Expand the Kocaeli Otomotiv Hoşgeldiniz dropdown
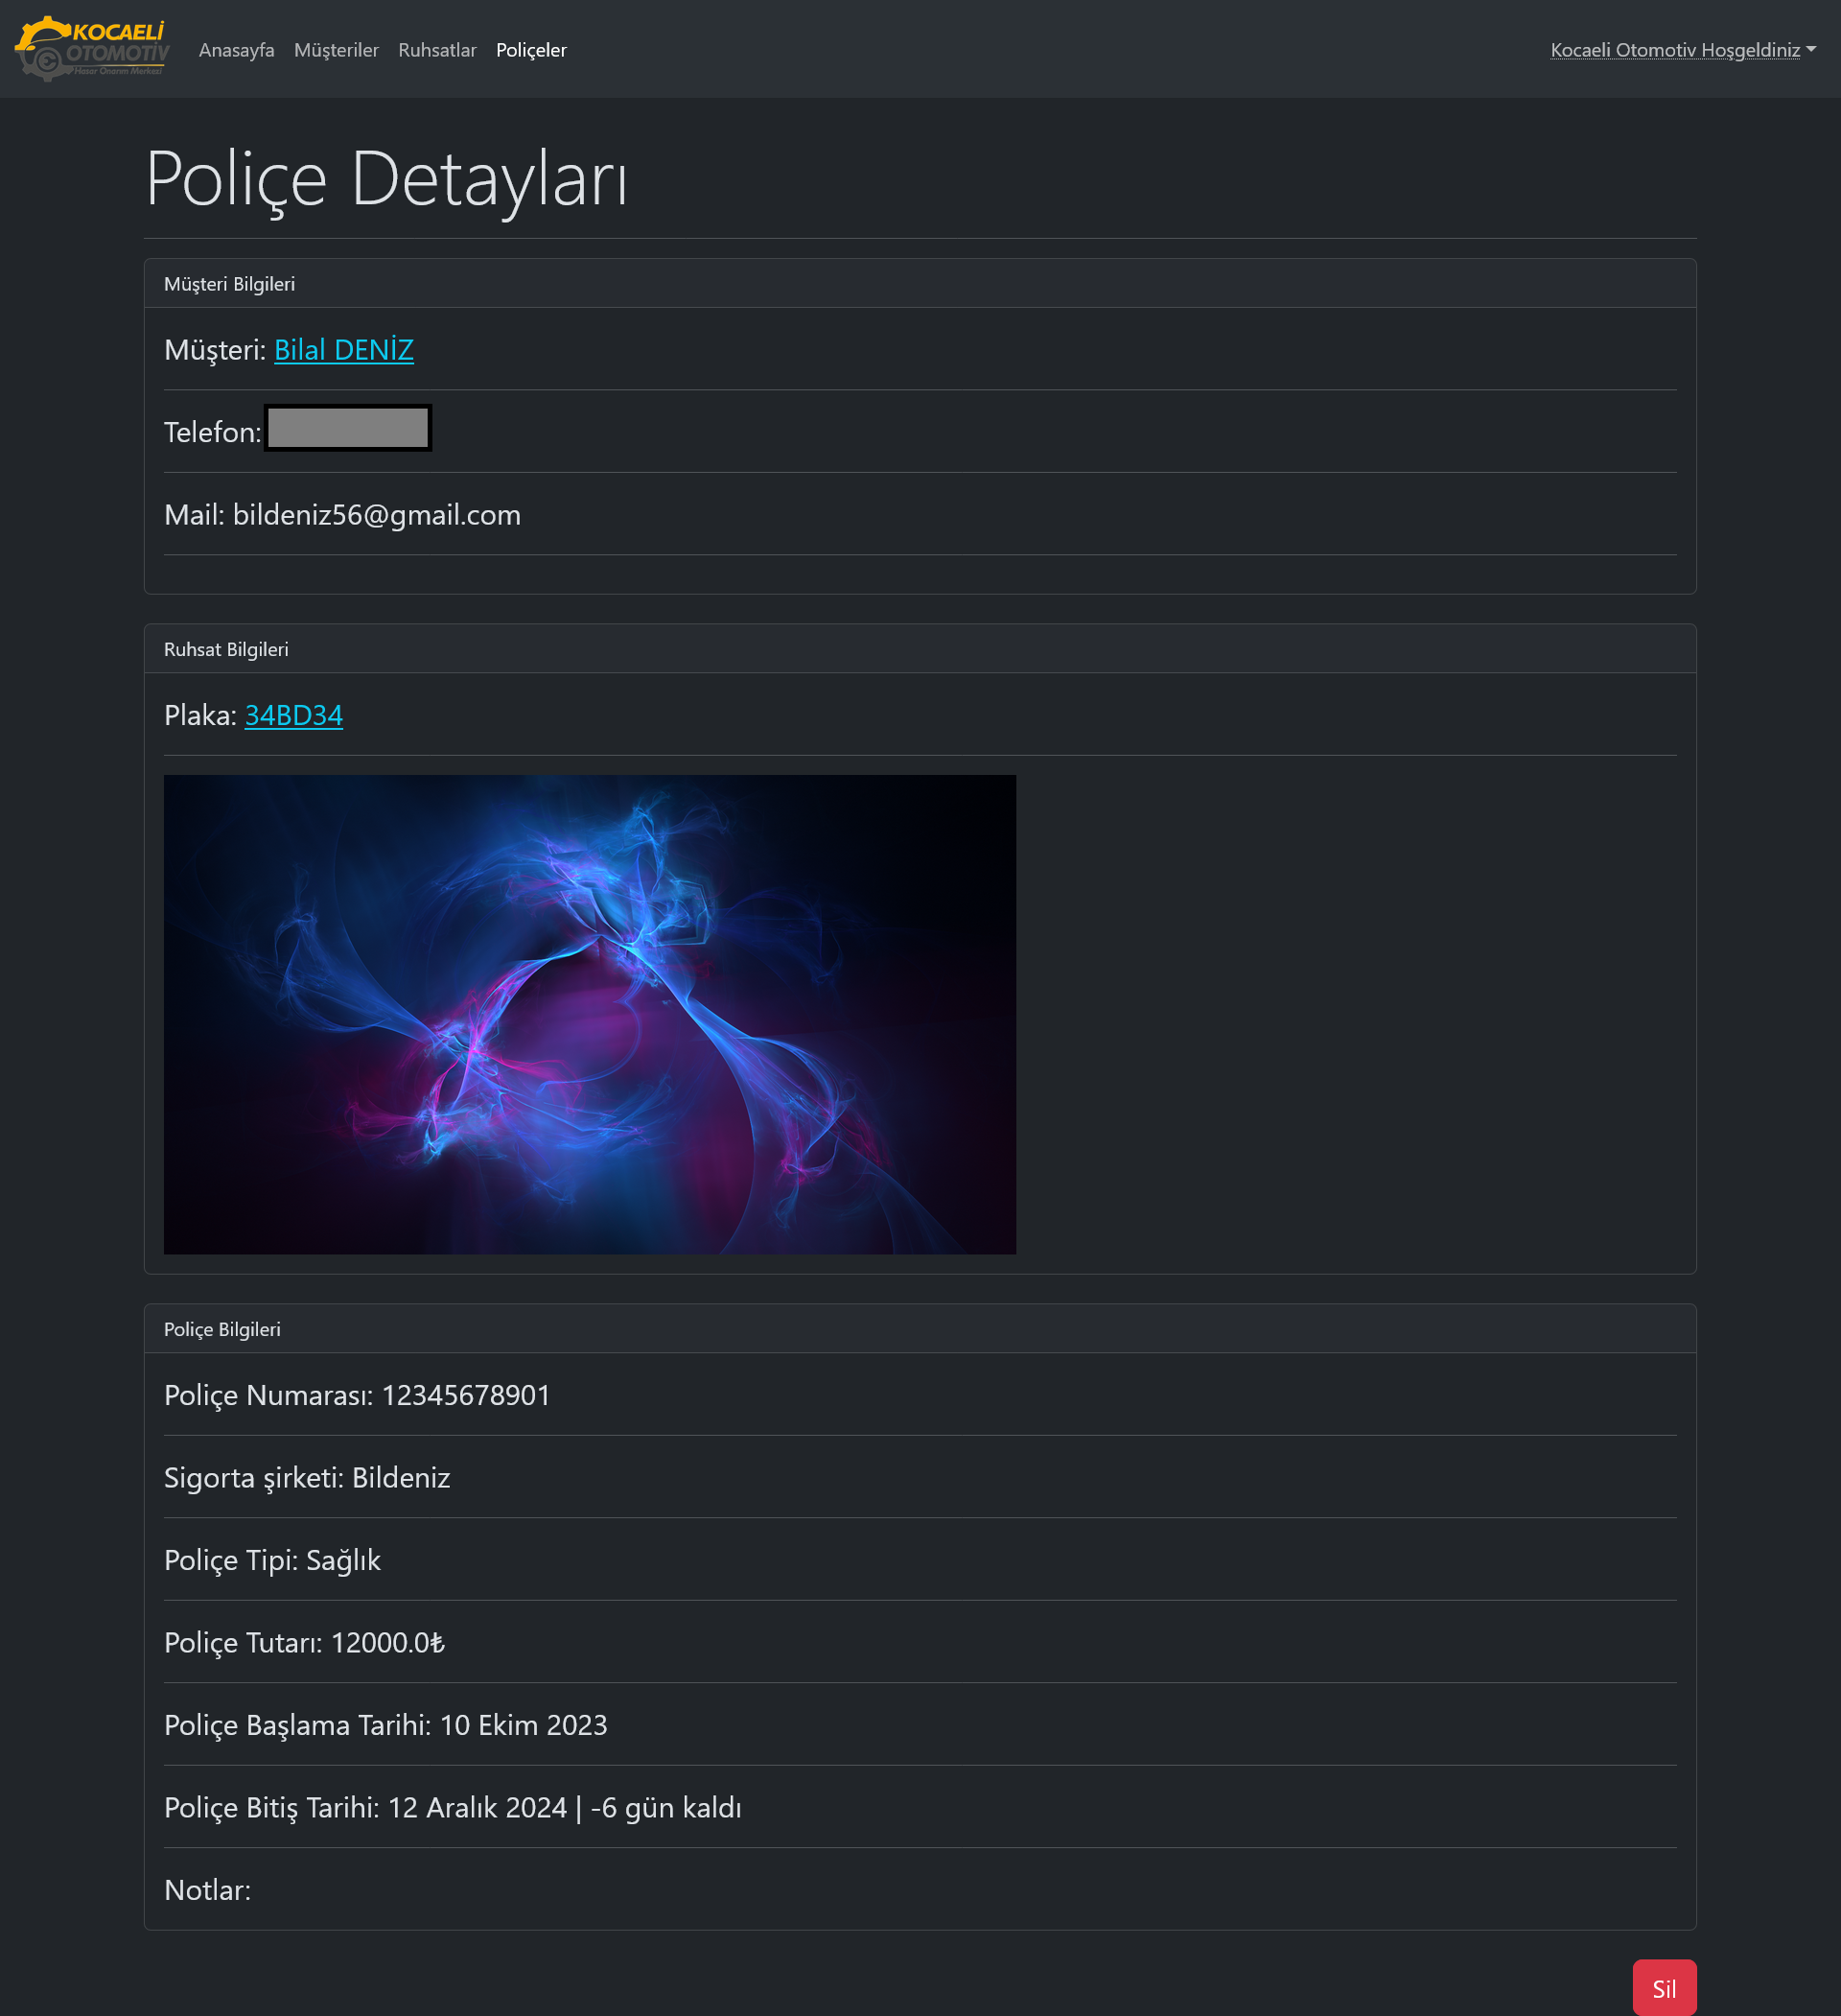 pos(1675,50)
